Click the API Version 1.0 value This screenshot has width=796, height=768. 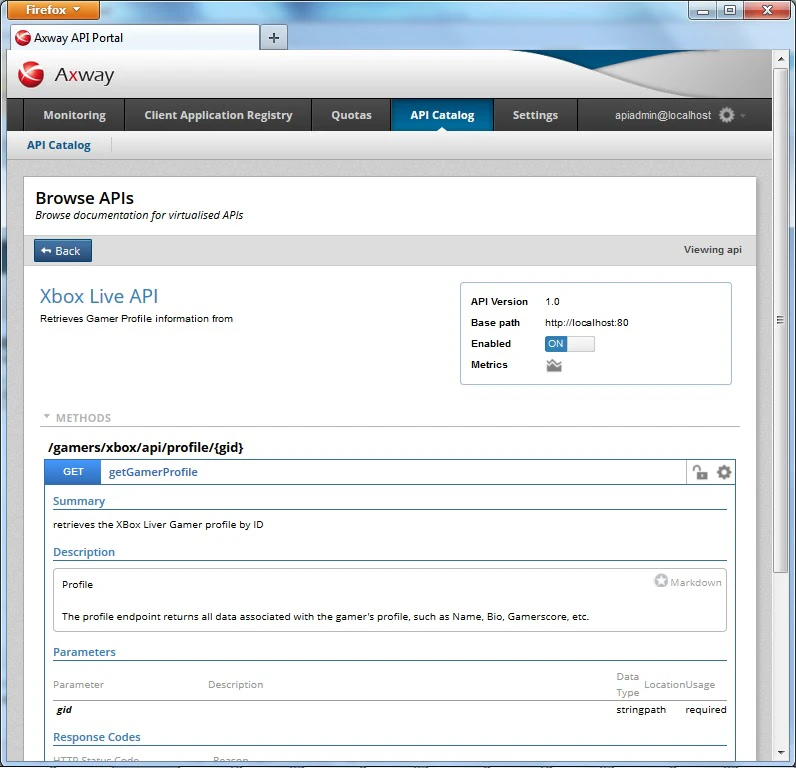click(552, 302)
